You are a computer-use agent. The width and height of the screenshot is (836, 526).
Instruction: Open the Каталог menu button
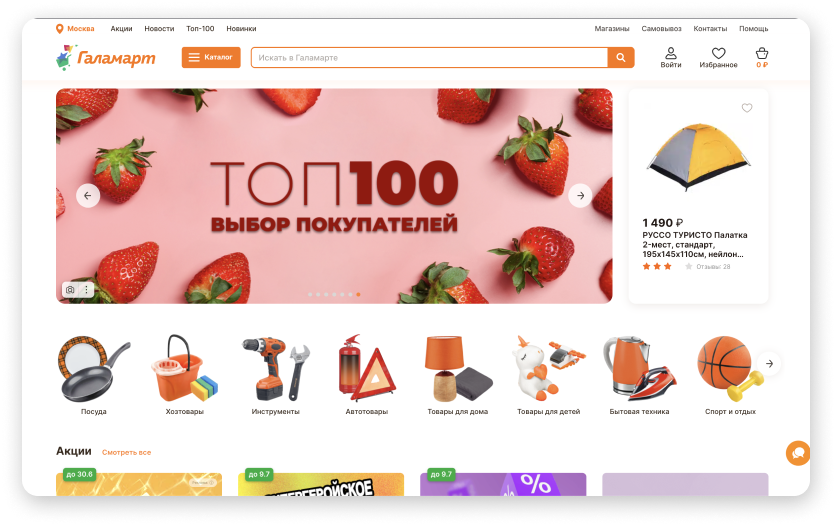pyautogui.click(x=211, y=58)
